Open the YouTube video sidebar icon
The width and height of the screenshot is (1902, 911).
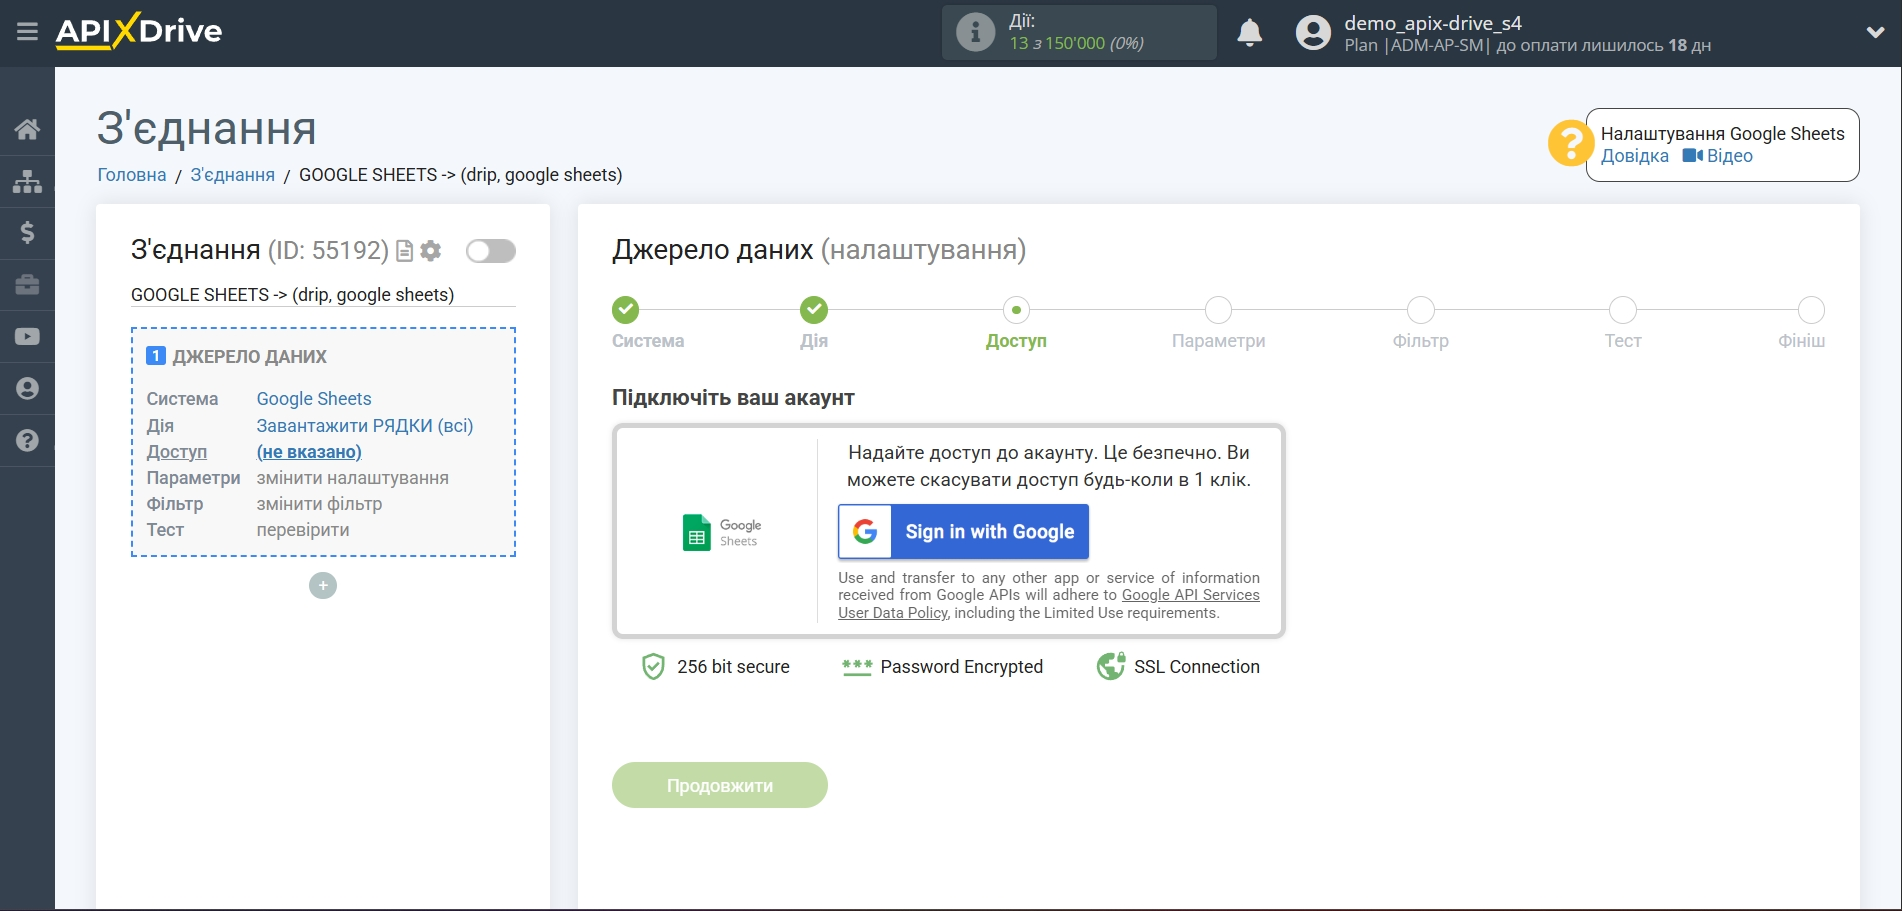(x=27, y=337)
